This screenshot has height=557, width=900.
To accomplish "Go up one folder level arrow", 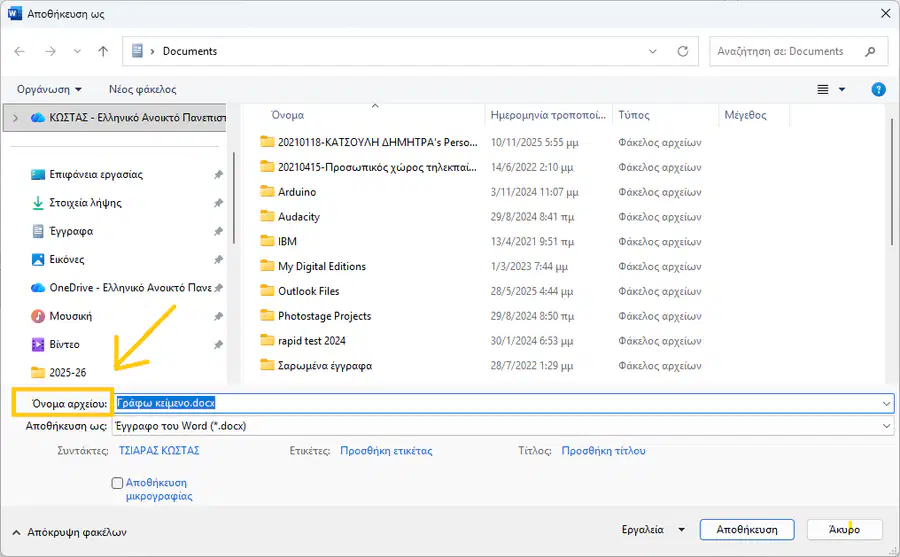I will coord(103,51).
